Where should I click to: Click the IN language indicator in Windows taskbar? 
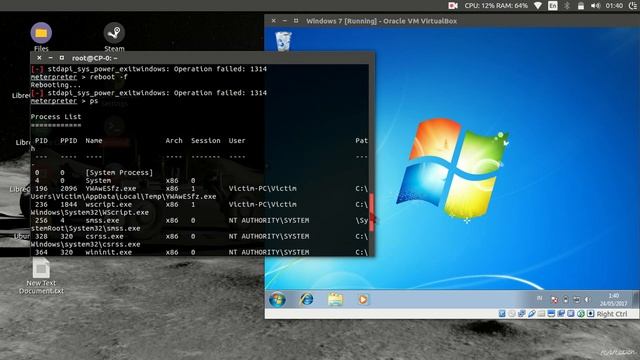click(x=540, y=299)
